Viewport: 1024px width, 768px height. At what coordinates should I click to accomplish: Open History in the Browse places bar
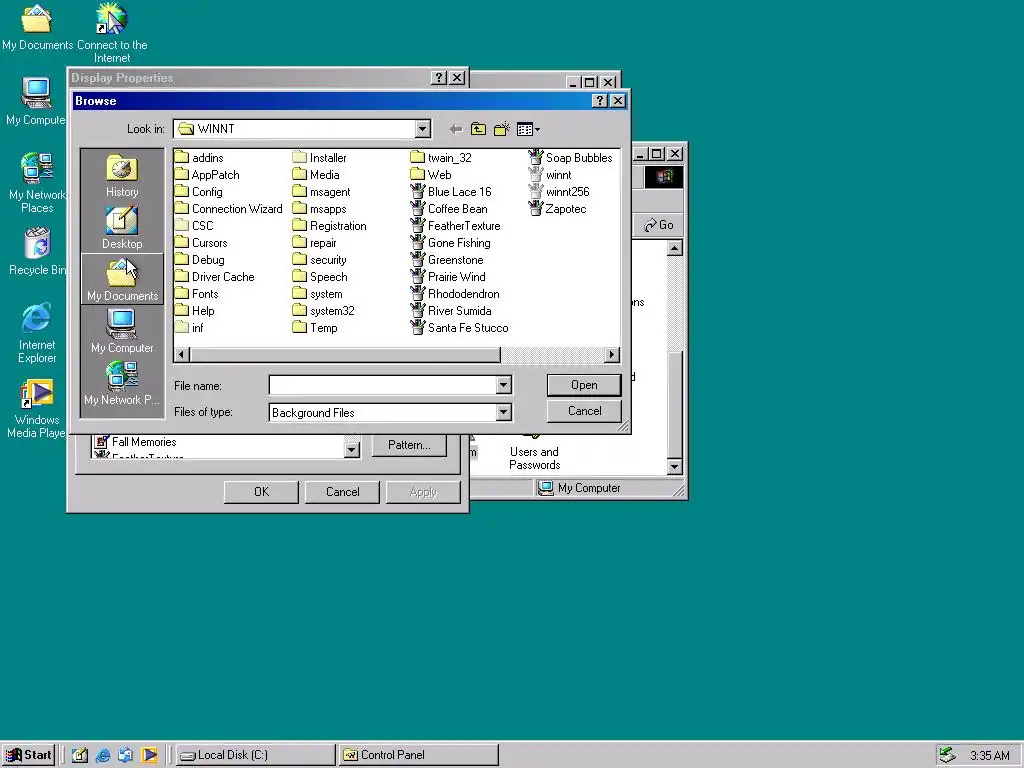tap(122, 175)
